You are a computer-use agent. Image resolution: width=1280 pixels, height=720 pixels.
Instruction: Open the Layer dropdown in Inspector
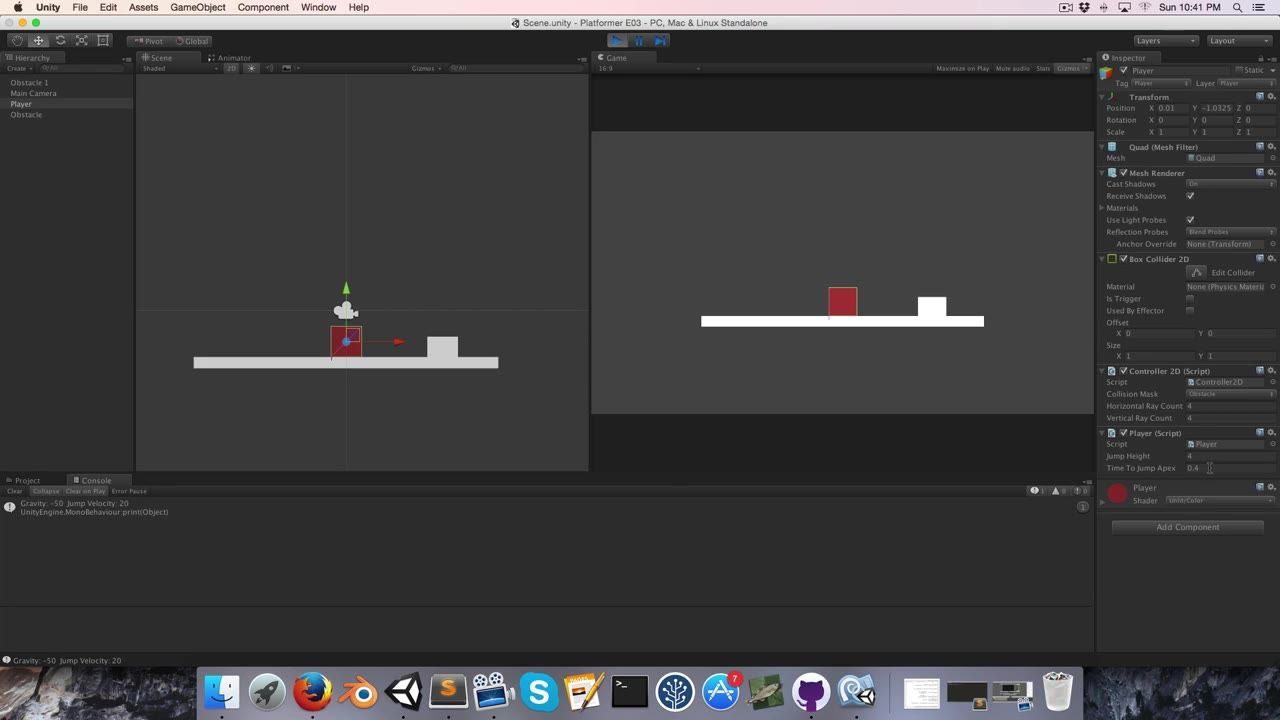1247,83
